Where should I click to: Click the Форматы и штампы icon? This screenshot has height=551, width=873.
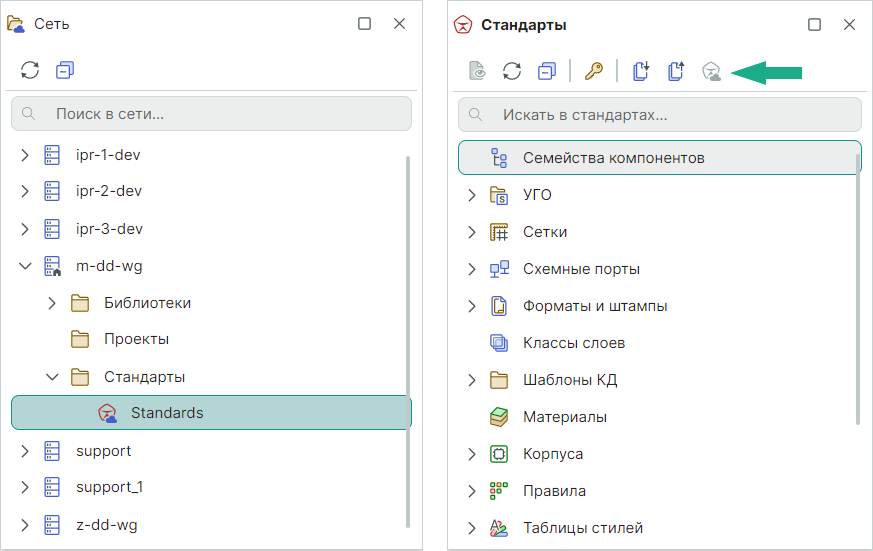499,306
